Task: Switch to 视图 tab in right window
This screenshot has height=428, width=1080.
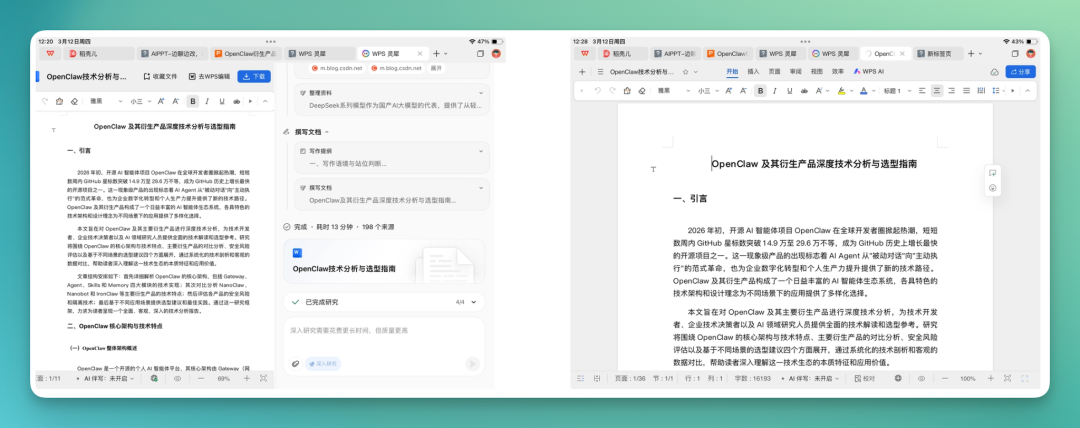Action: tap(816, 72)
